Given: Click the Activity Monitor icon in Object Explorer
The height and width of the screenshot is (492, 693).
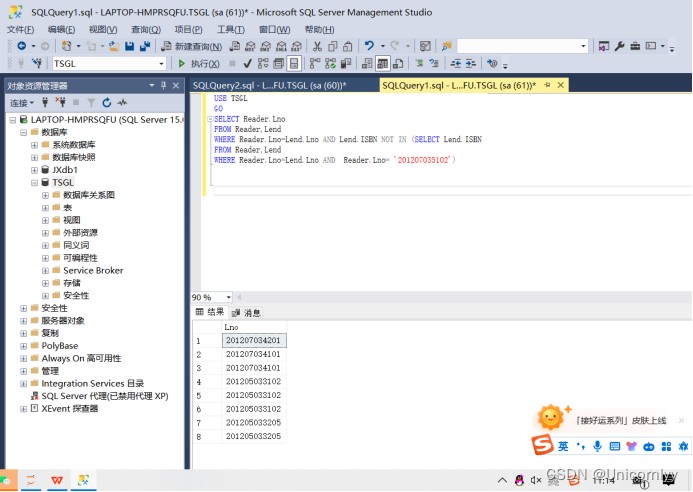Looking at the screenshot, I should [x=122, y=103].
